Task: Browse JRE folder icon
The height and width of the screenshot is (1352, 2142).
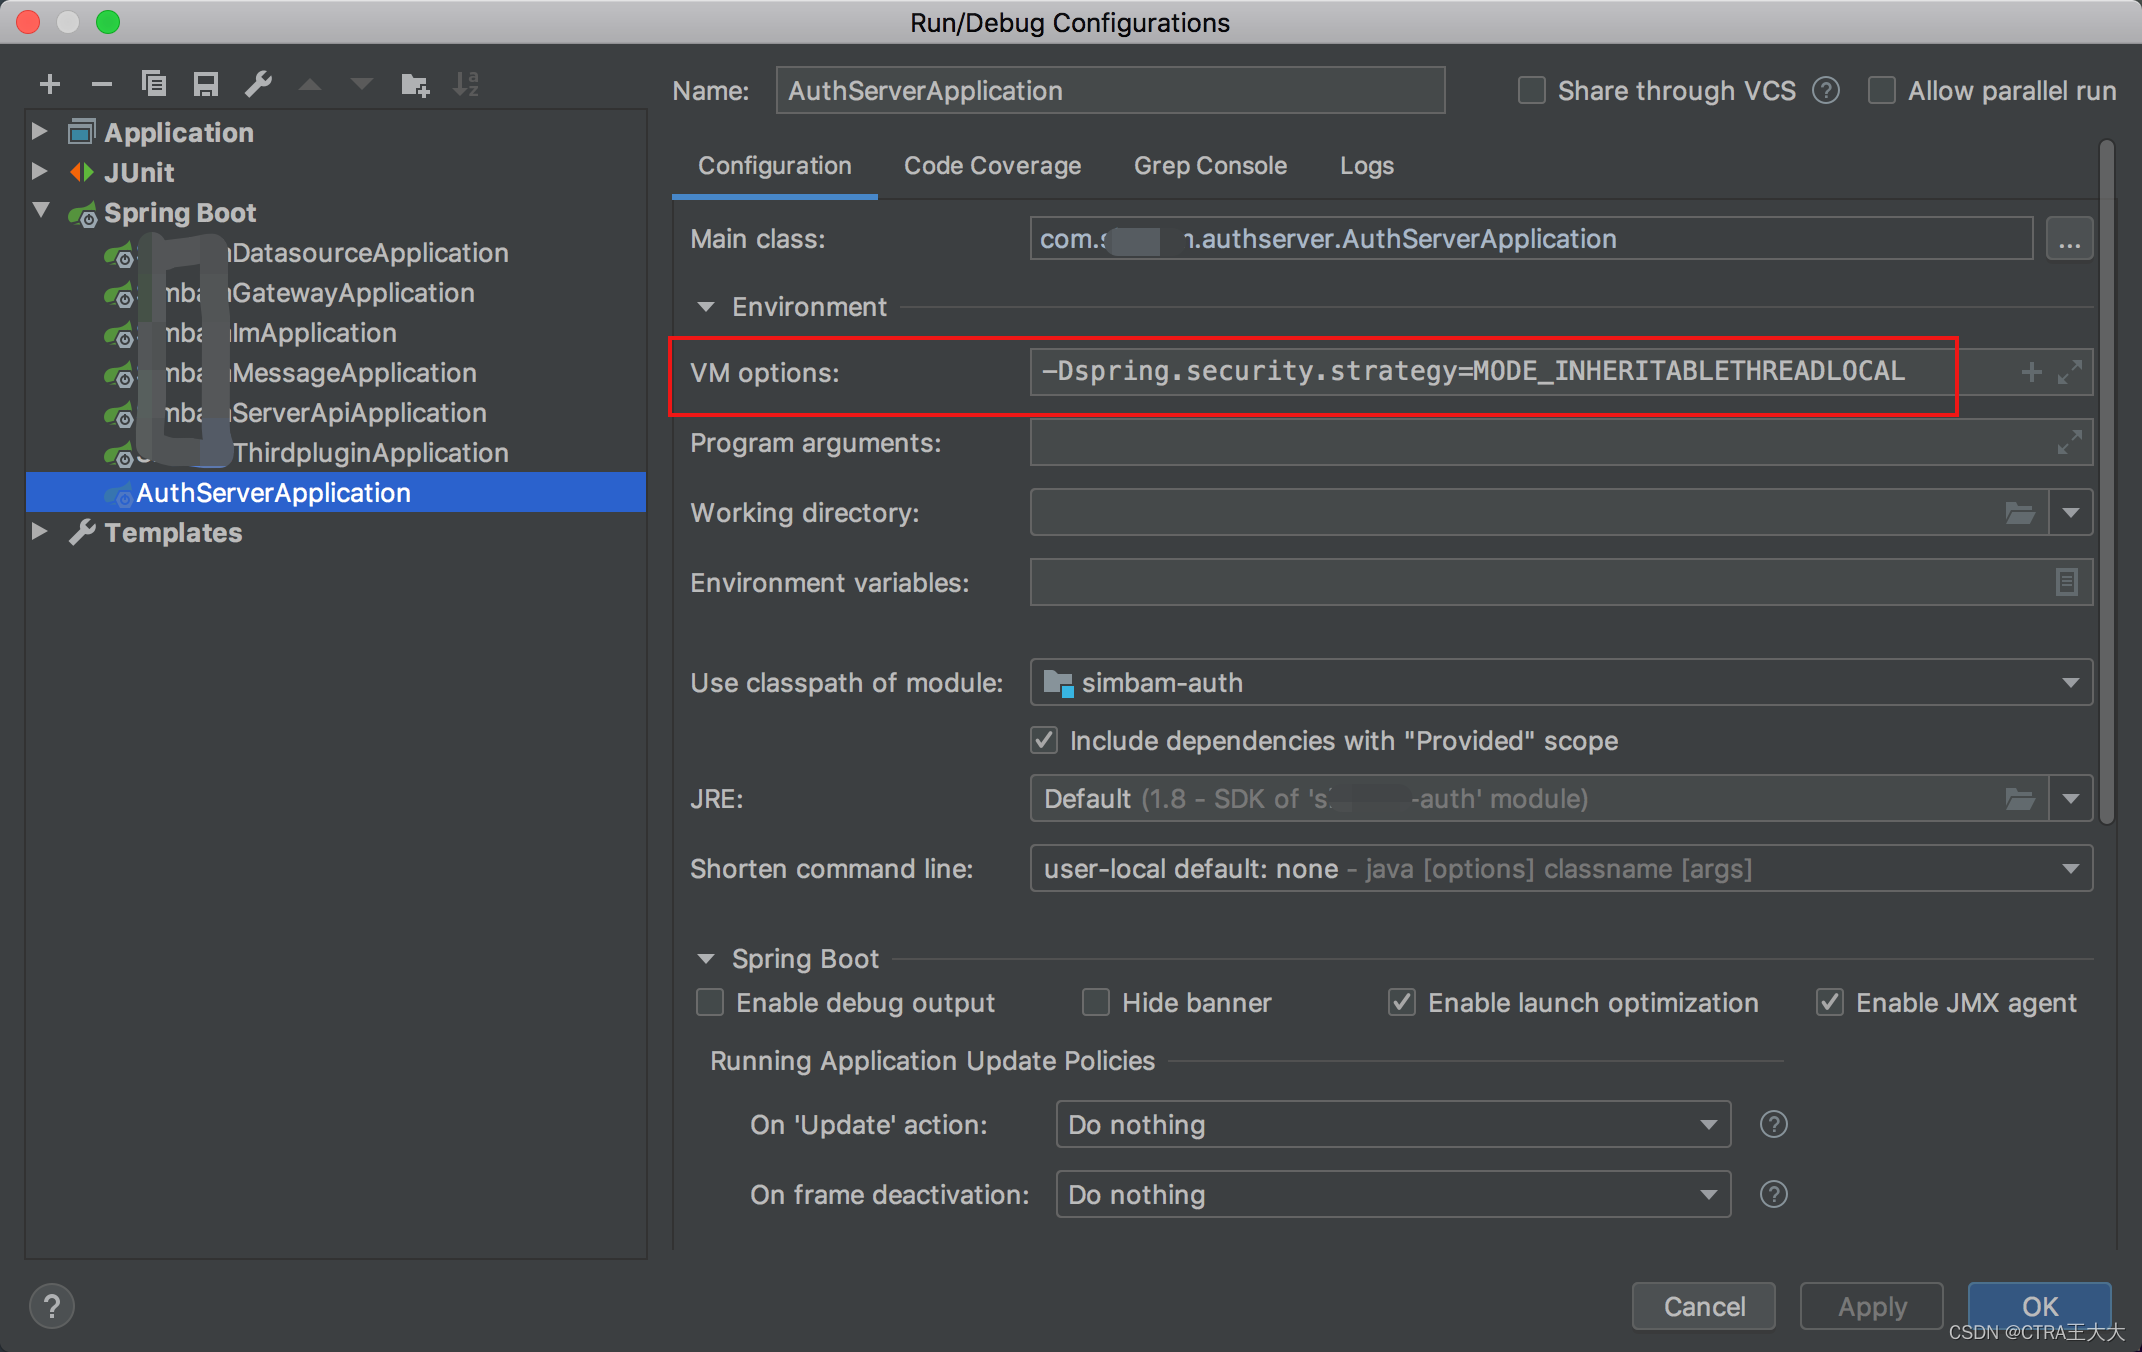Action: (2020, 799)
